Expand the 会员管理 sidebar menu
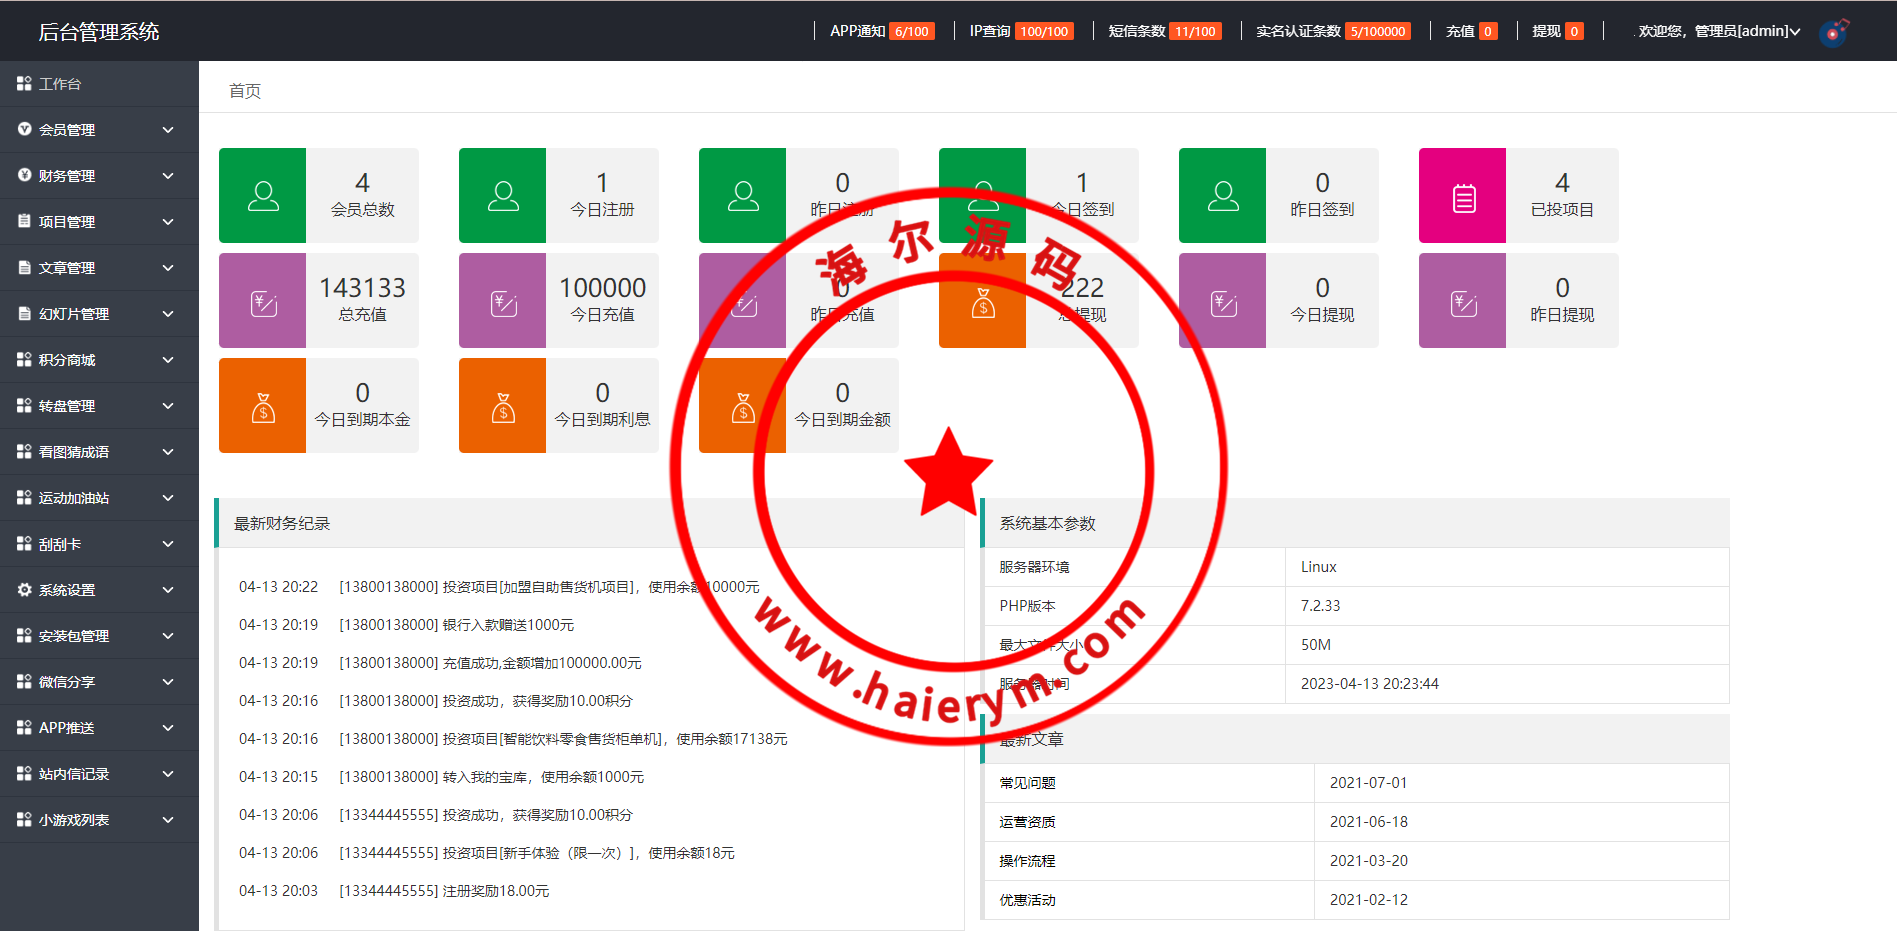Screen dimensions: 1897x931 click(98, 130)
